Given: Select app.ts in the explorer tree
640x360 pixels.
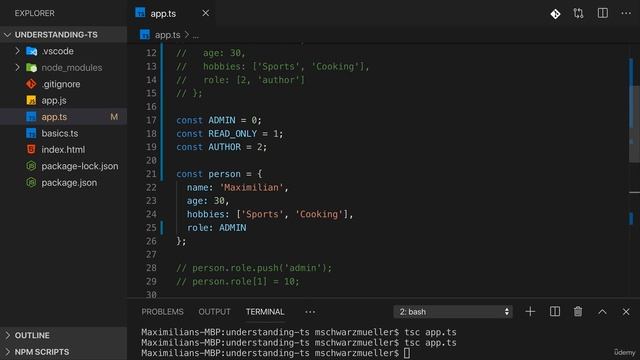Looking at the screenshot, I should [63, 117].
